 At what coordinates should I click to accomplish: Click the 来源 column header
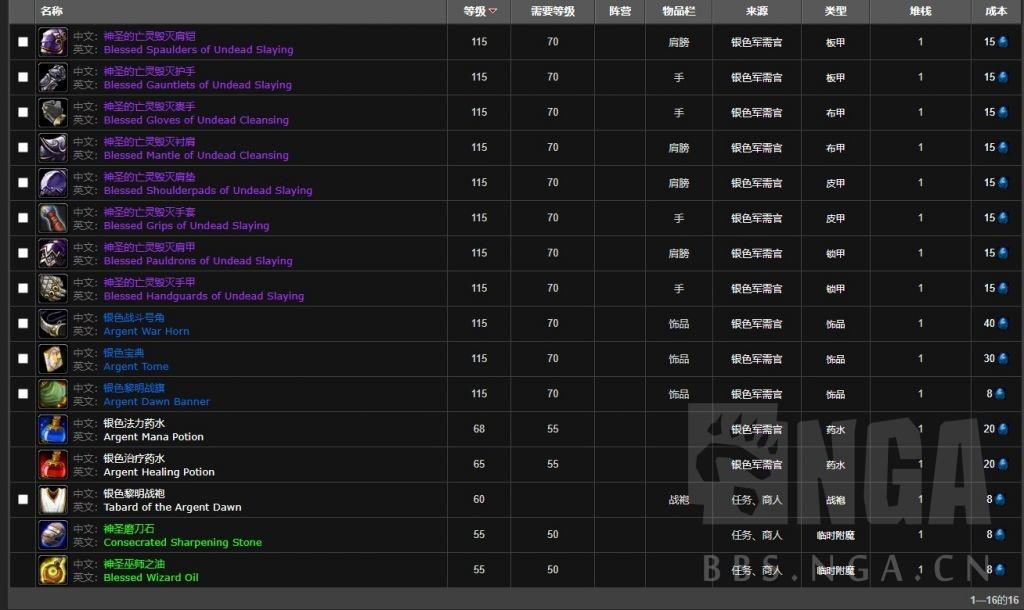tap(757, 11)
